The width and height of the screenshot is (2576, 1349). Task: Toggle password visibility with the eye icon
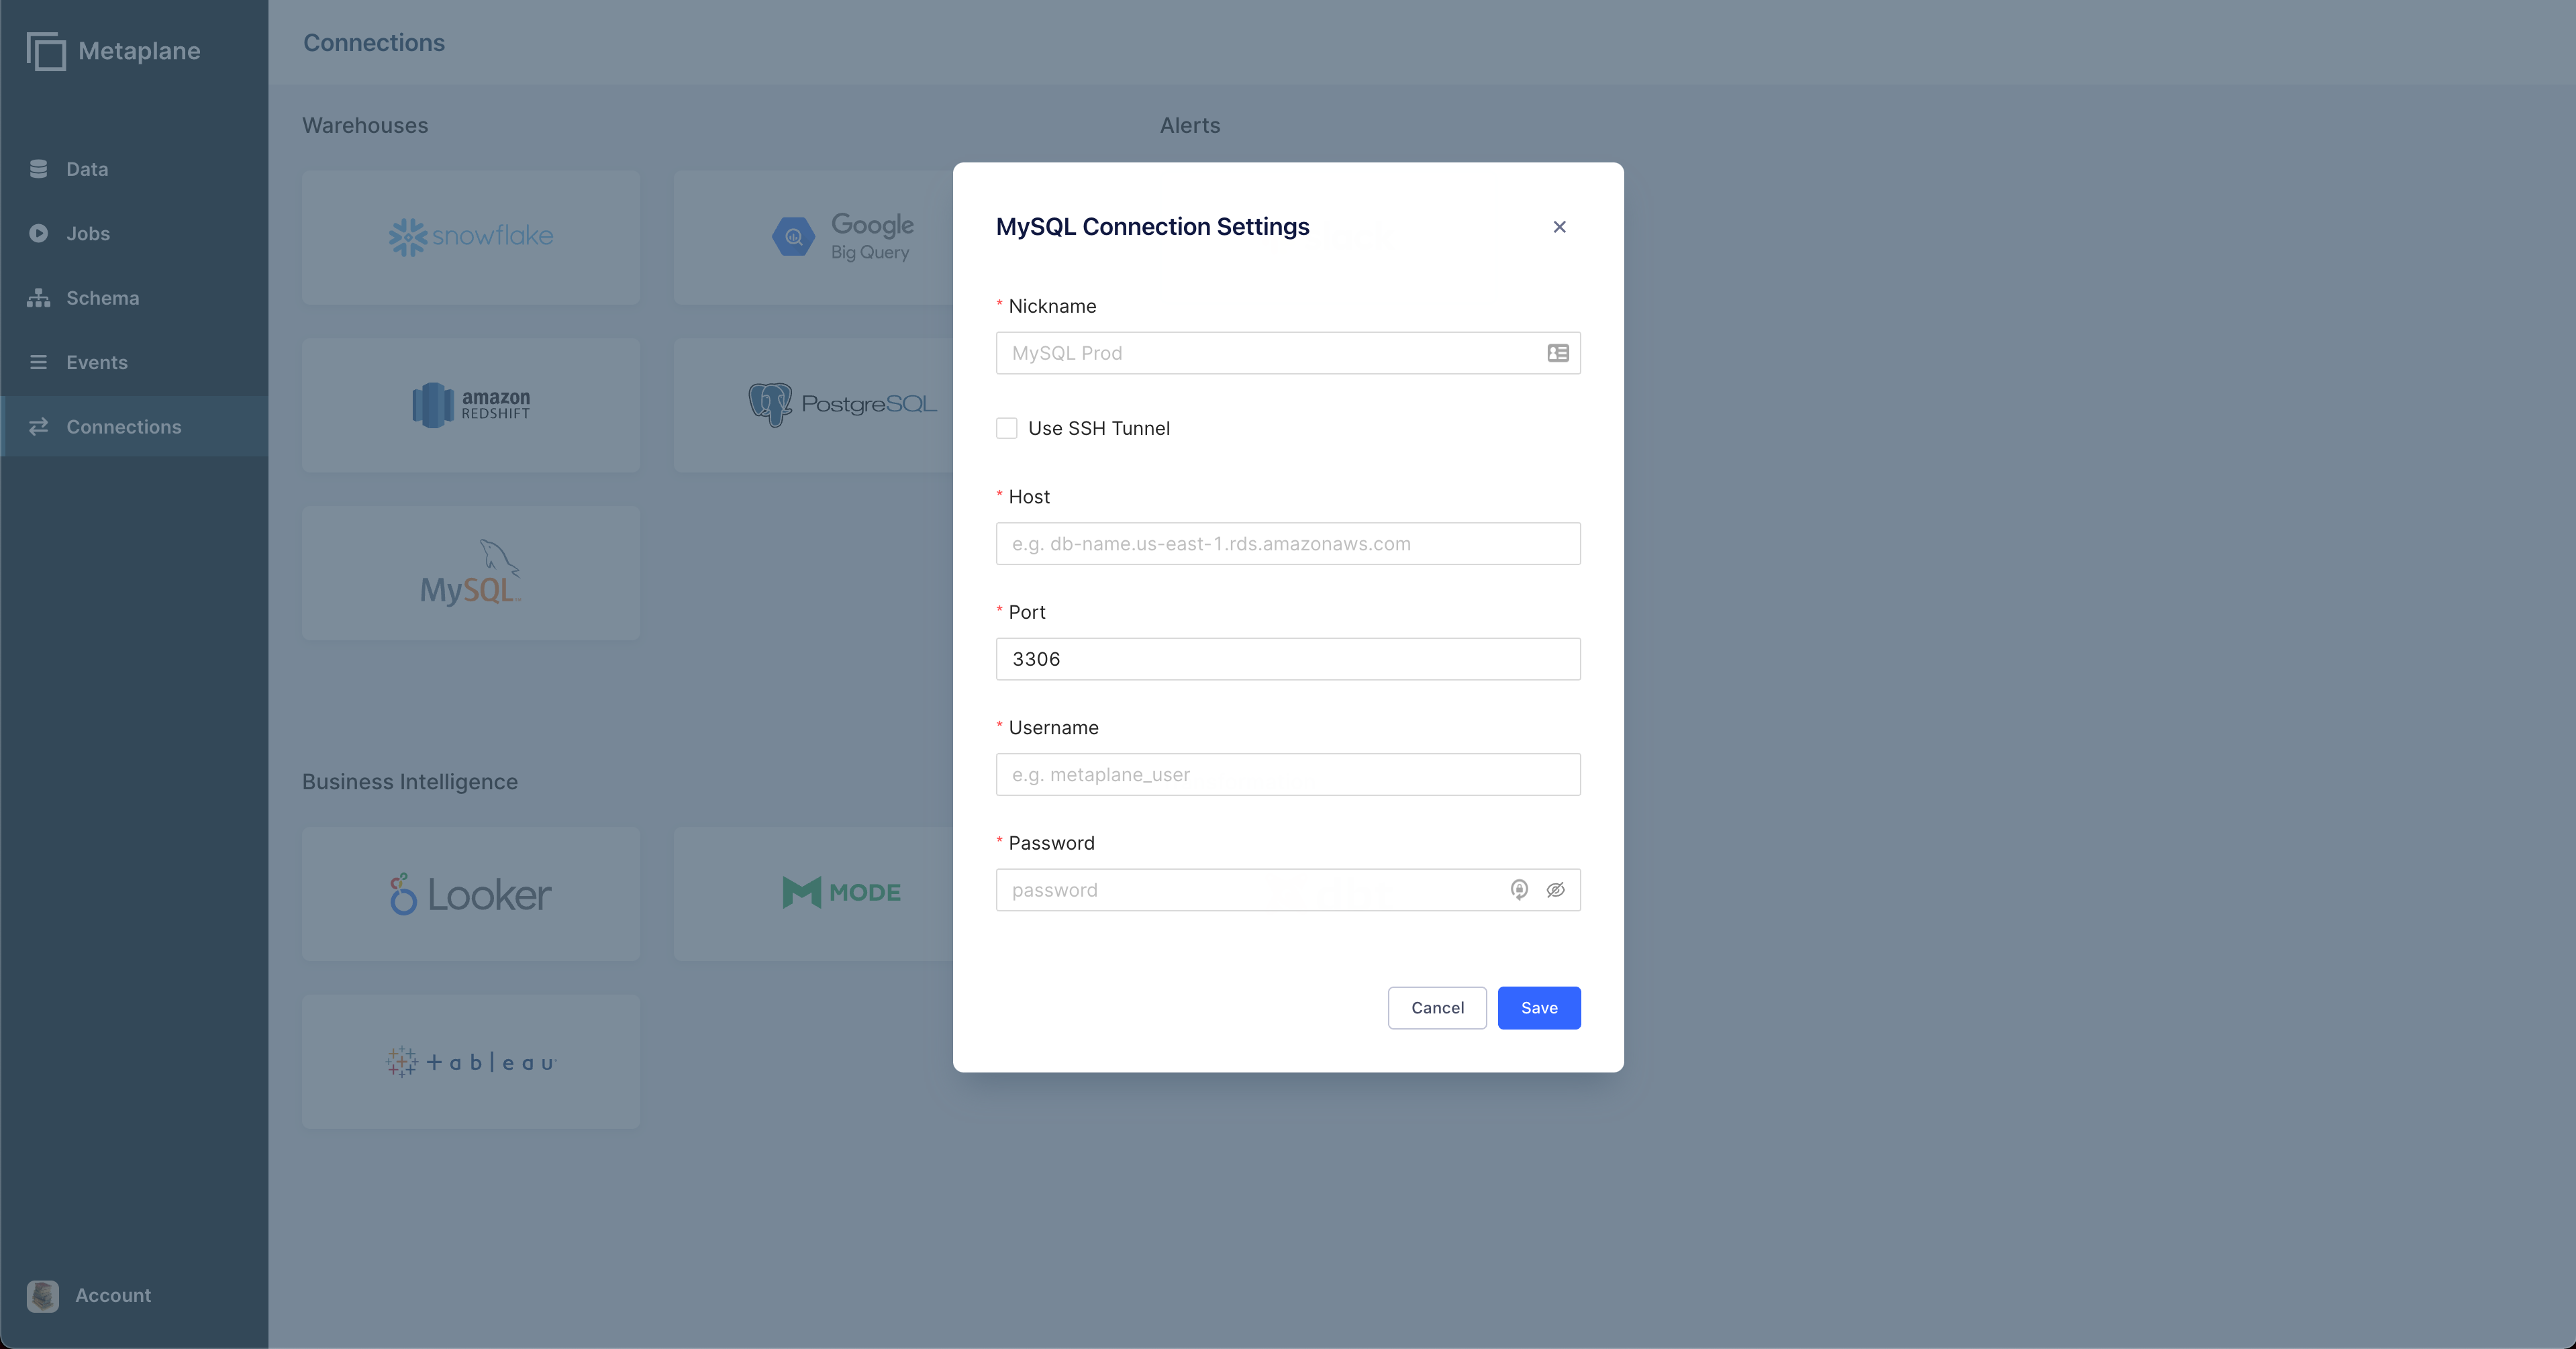click(1555, 890)
